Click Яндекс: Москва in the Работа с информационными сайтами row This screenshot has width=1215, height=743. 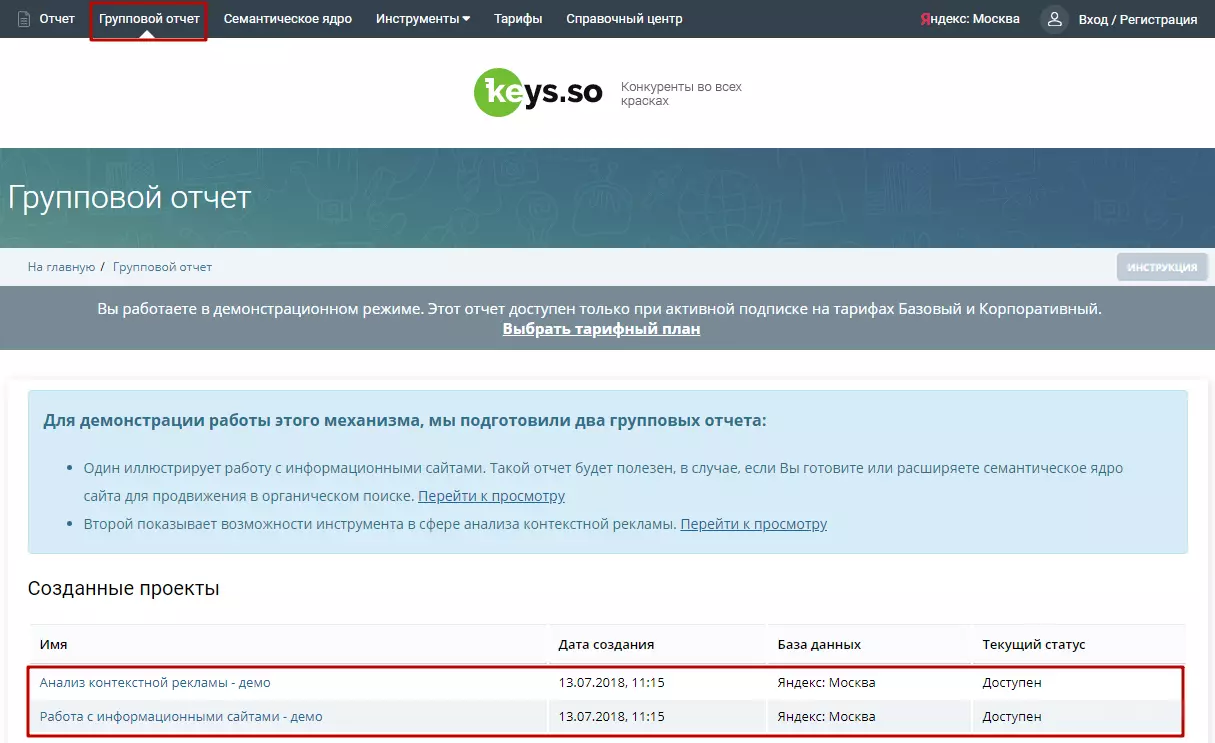pos(826,717)
